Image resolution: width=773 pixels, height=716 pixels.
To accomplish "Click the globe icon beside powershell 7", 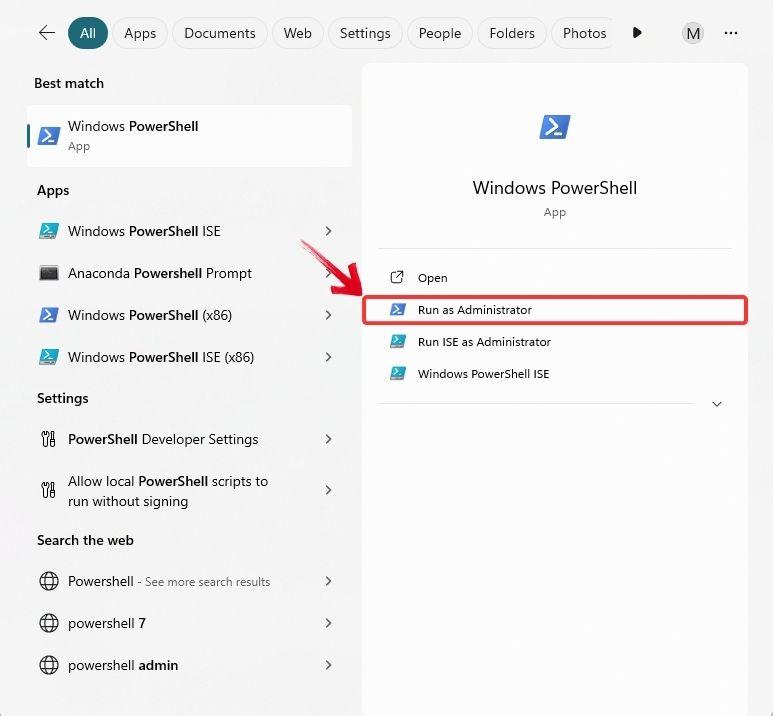I will 49,623.
